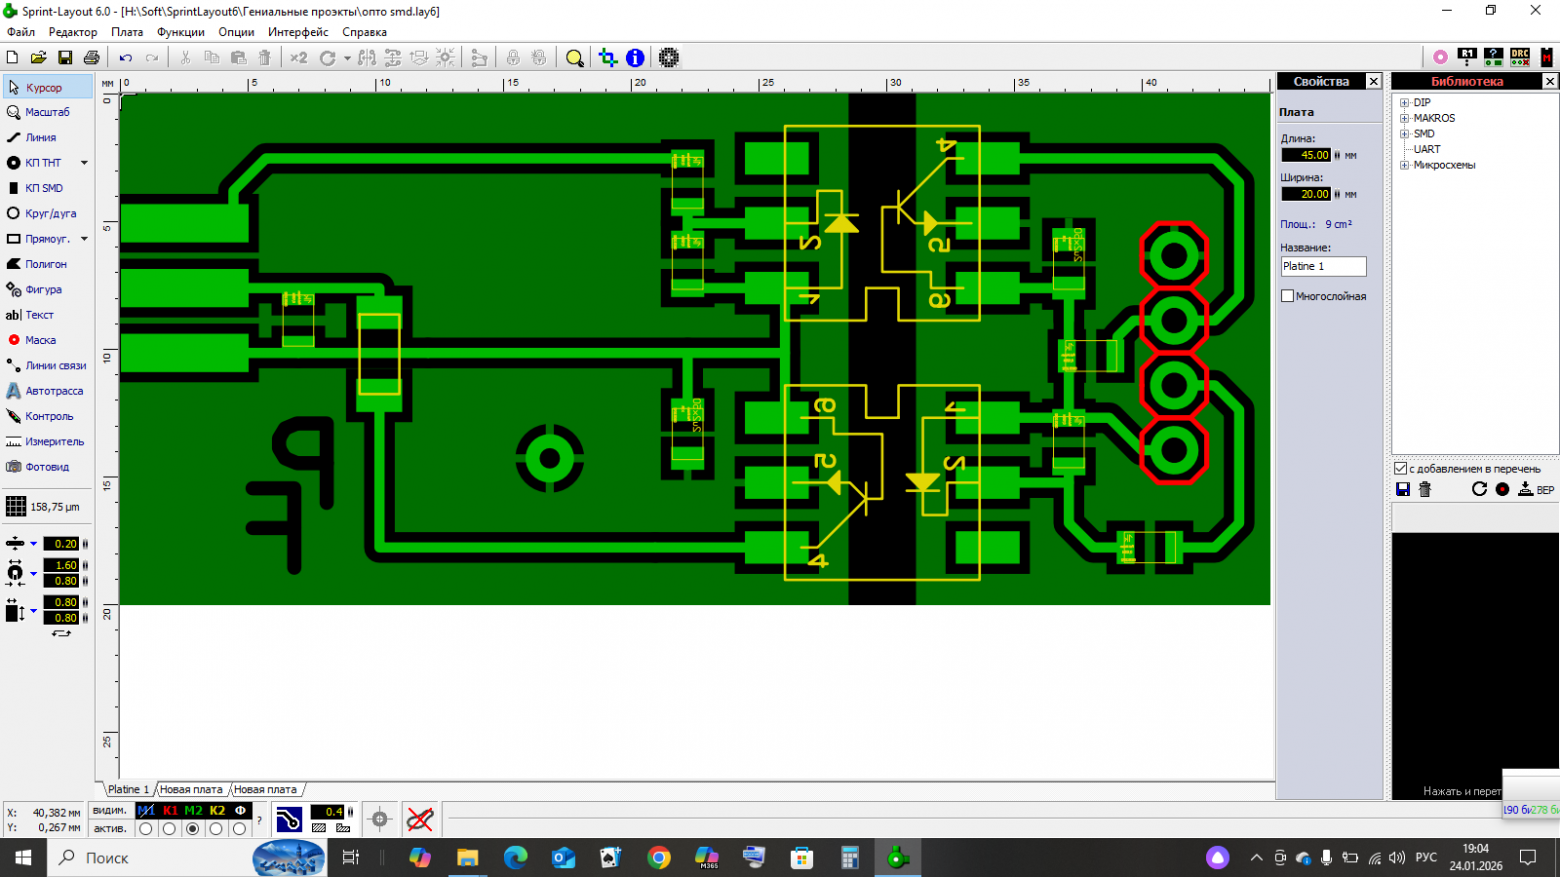Toggle visibility of layer M1
The image size is (1560, 877).
pos(146,810)
